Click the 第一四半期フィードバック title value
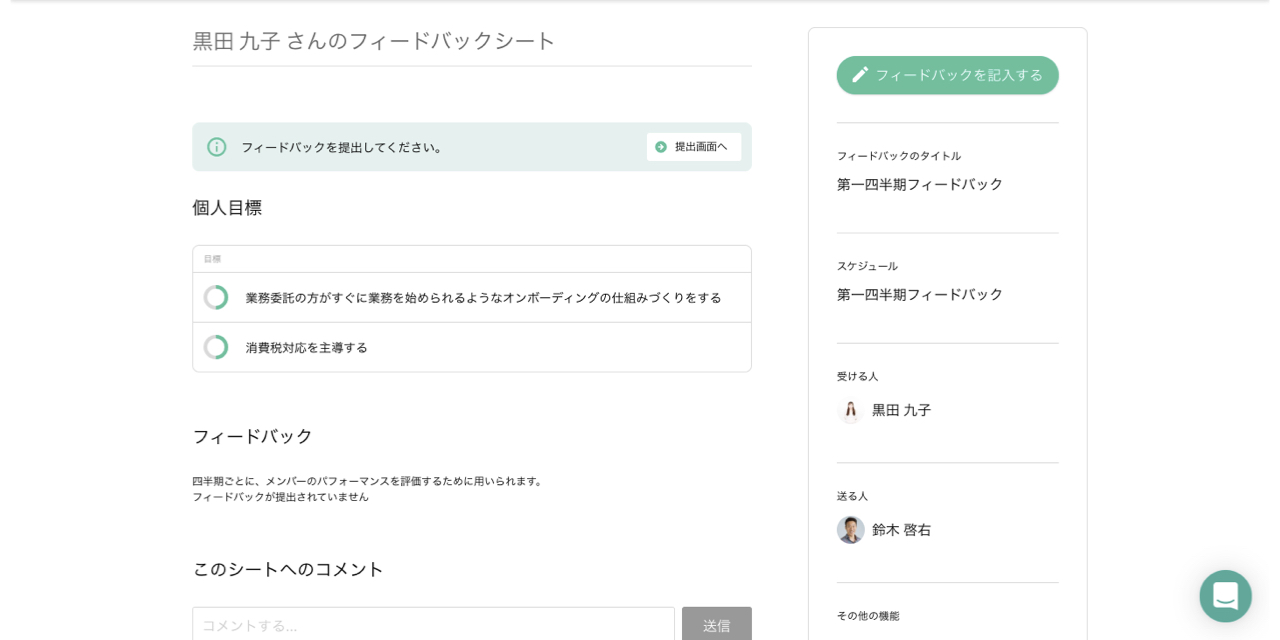This screenshot has height=640, width=1280. tap(919, 184)
